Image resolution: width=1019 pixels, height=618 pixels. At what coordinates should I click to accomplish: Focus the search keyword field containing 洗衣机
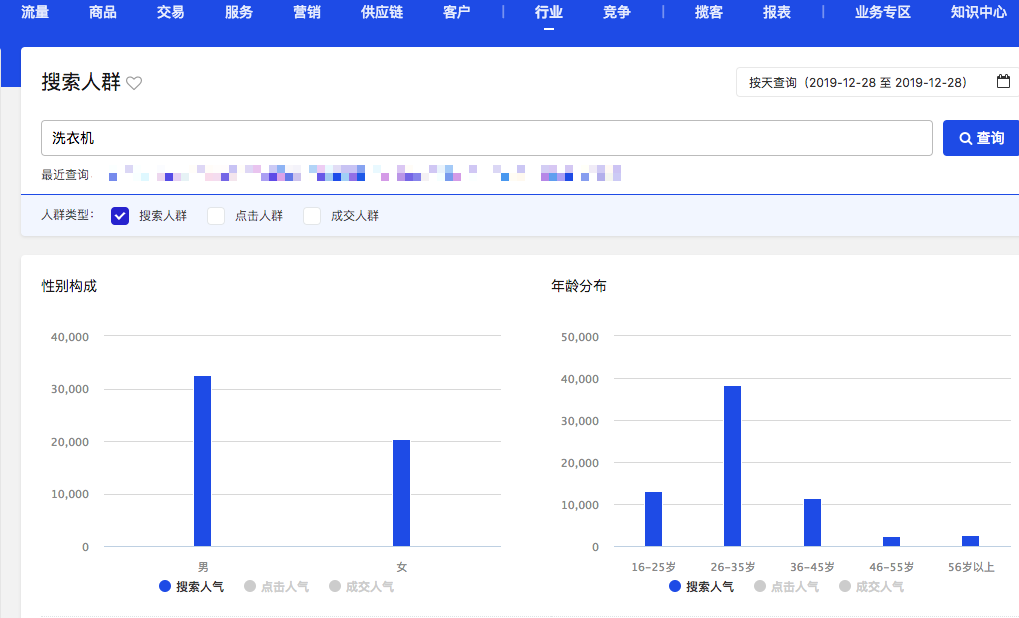click(486, 138)
